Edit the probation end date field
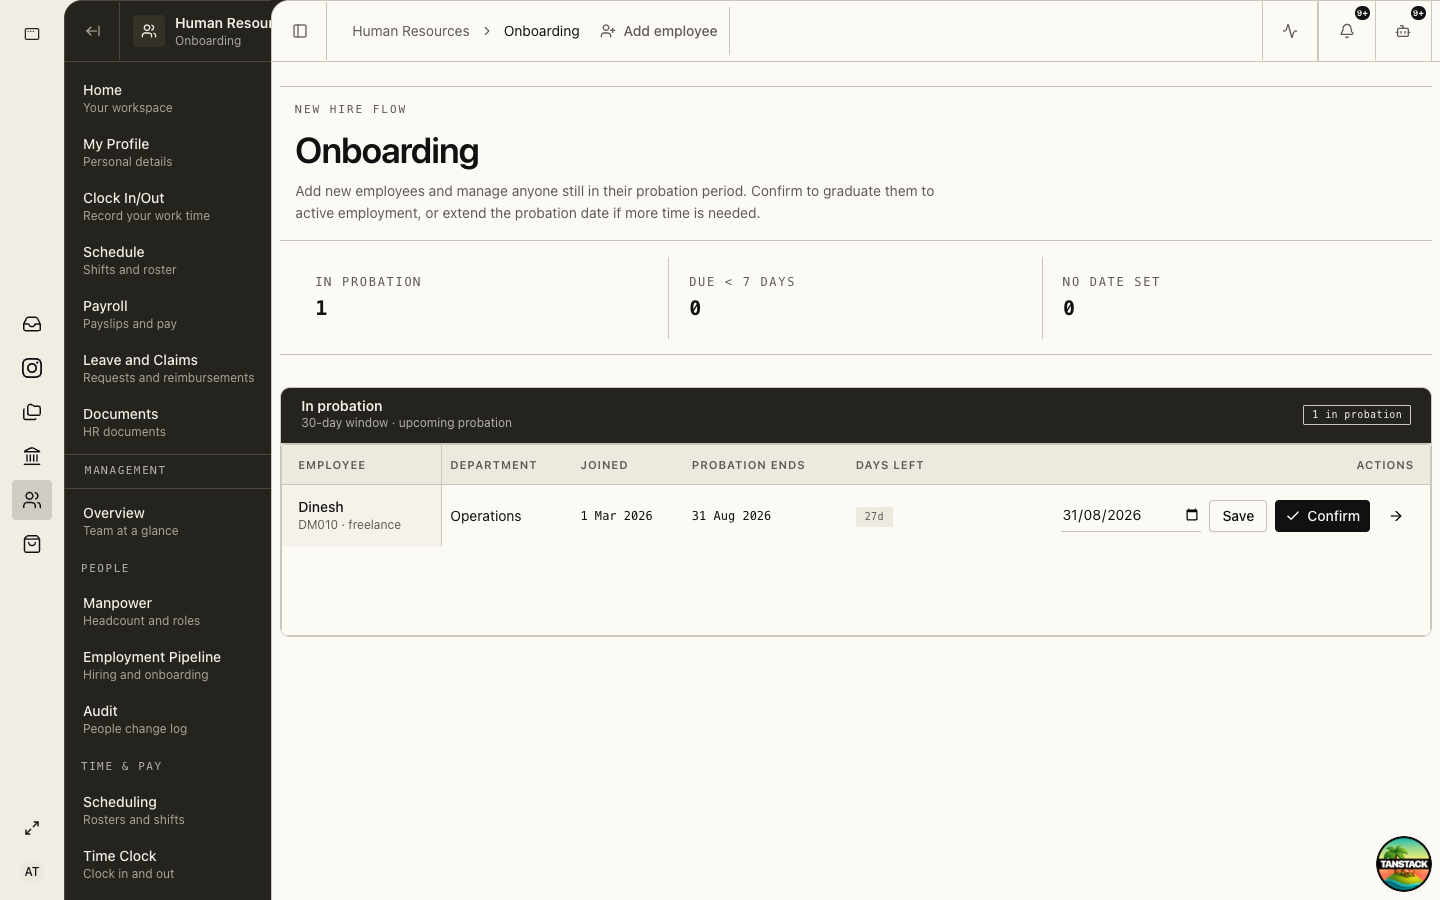Image resolution: width=1440 pixels, height=900 pixels. 1131,516
